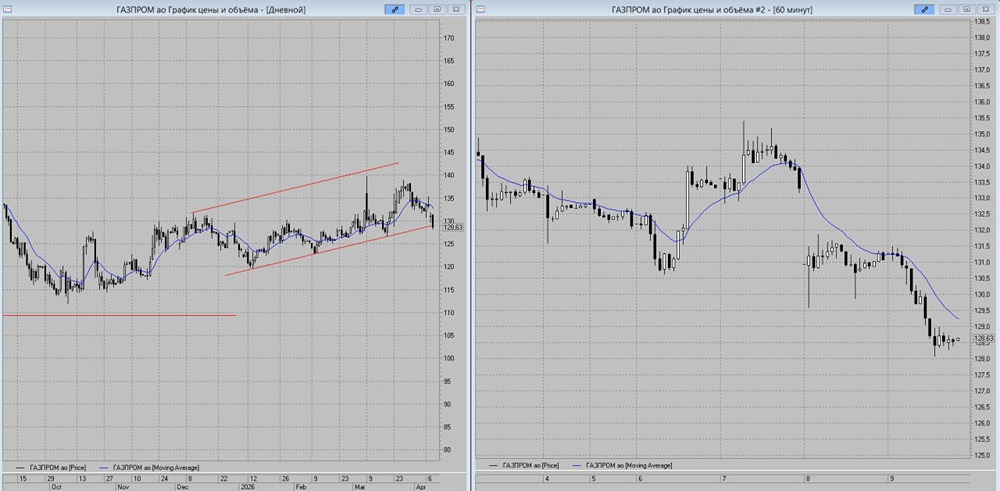Viewport: 1000px width, 491px height.
Task: Click the day 9 label on the 60-minute time axis
Action: pyautogui.click(x=893, y=478)
